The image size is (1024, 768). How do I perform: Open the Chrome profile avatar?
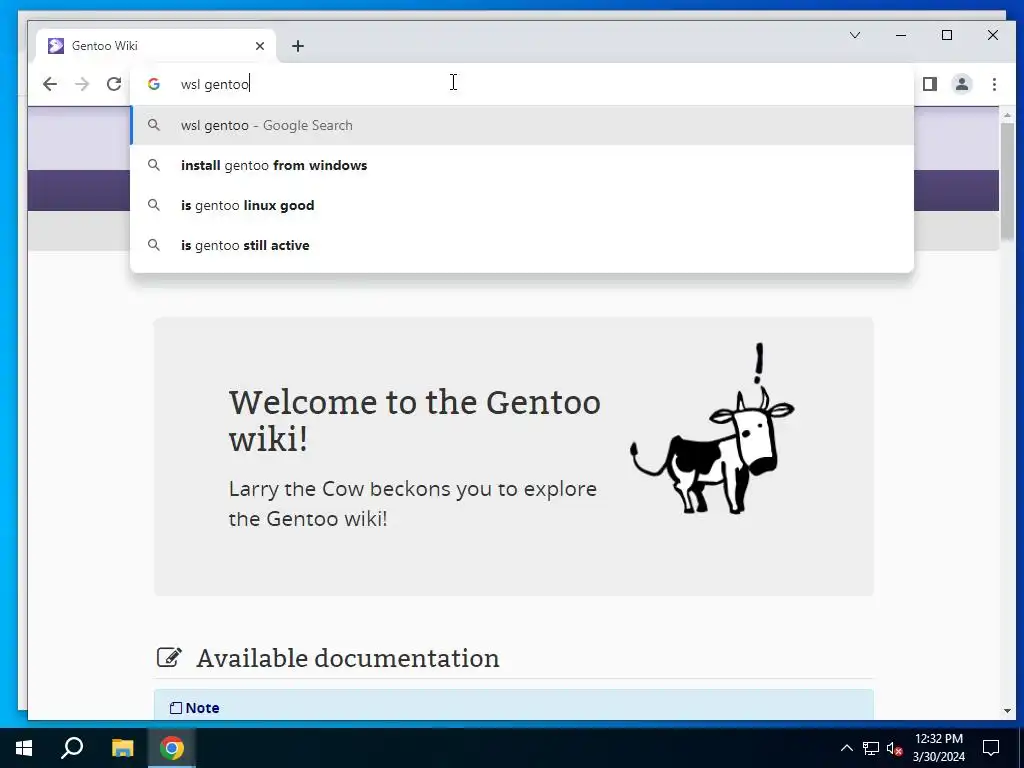(x=962, y=84)
